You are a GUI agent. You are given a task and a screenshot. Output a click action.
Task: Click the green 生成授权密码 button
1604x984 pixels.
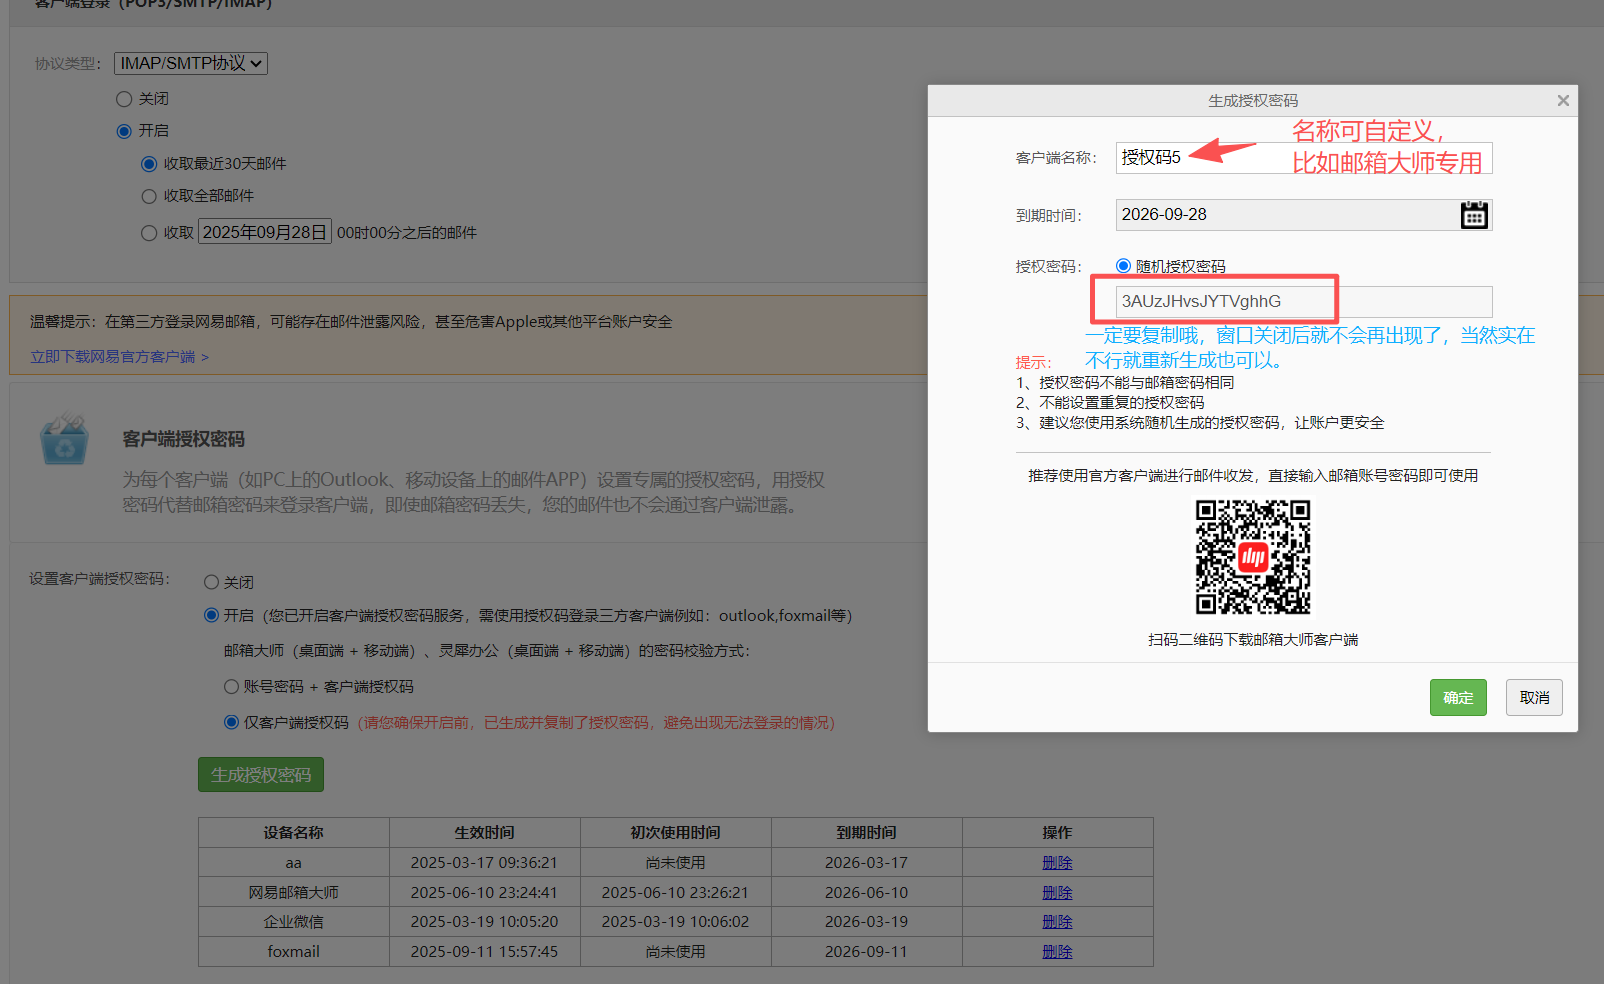261,775
